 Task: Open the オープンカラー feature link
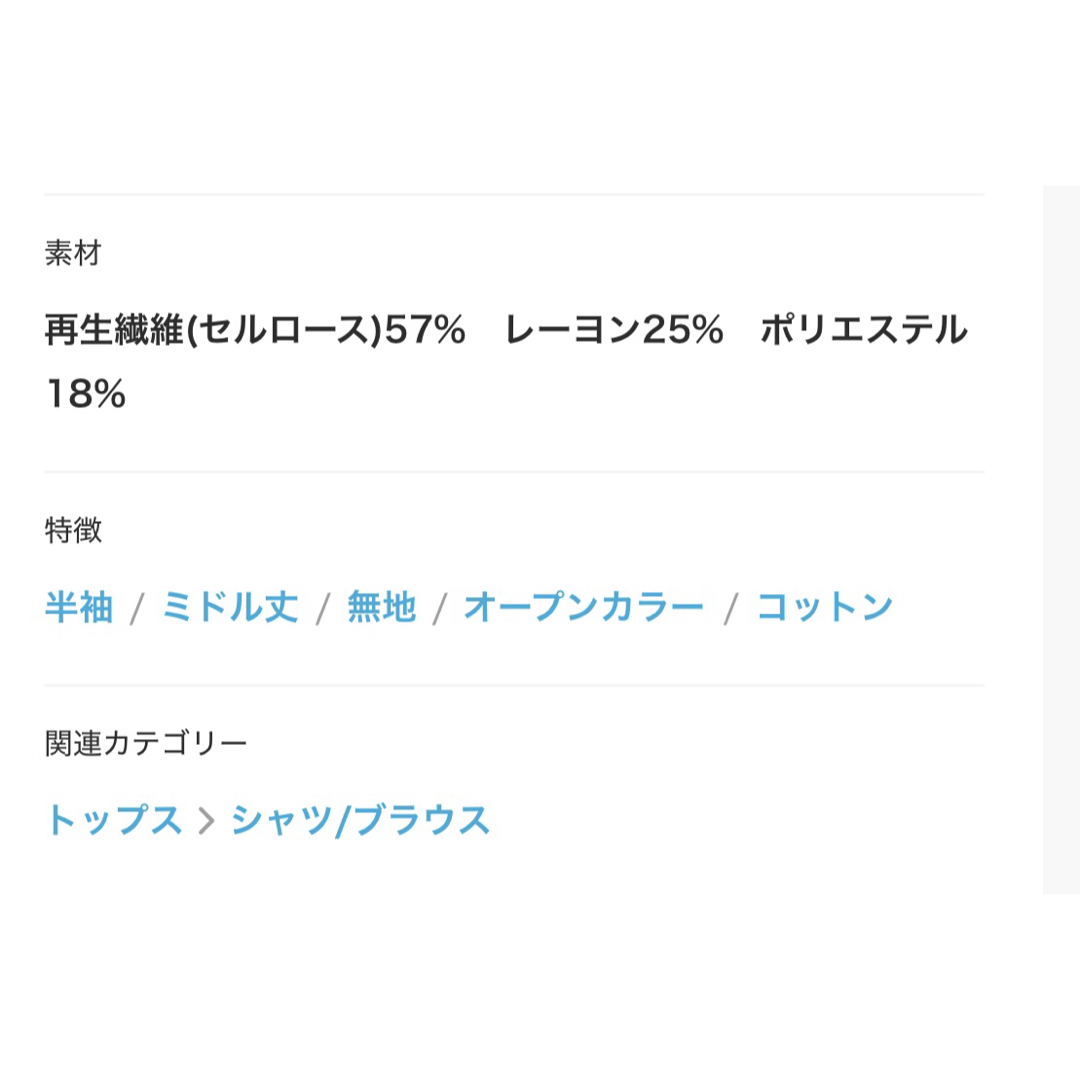[x=583, y=607]
